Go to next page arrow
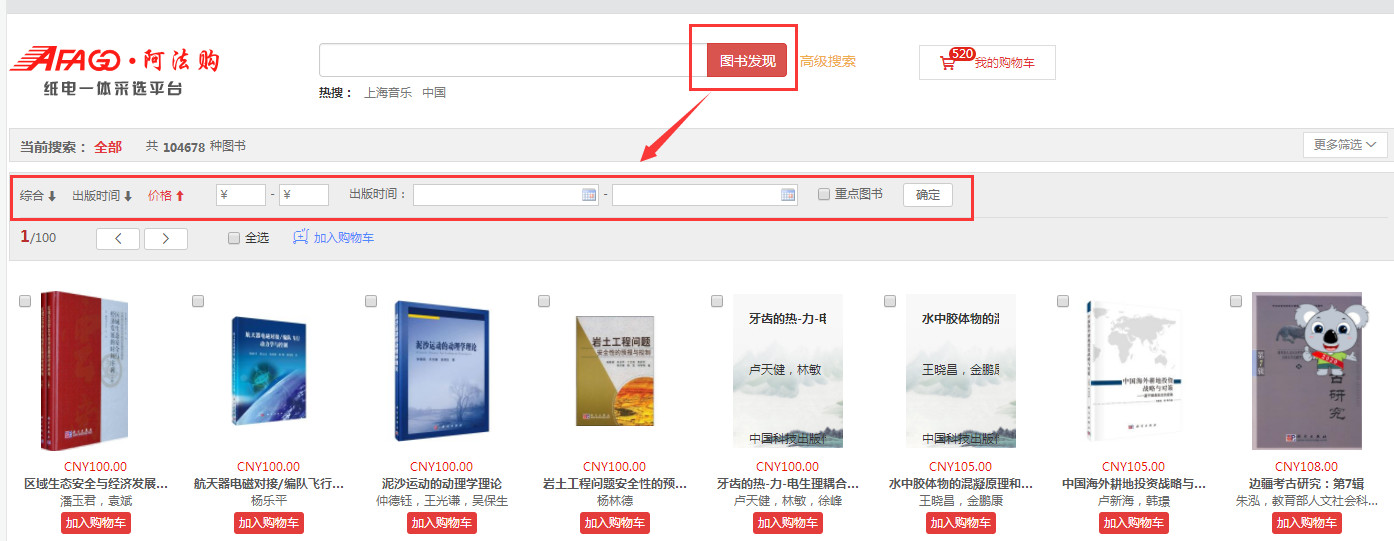The width and height of the screenshot is (1394, 541). click(166, 239)
